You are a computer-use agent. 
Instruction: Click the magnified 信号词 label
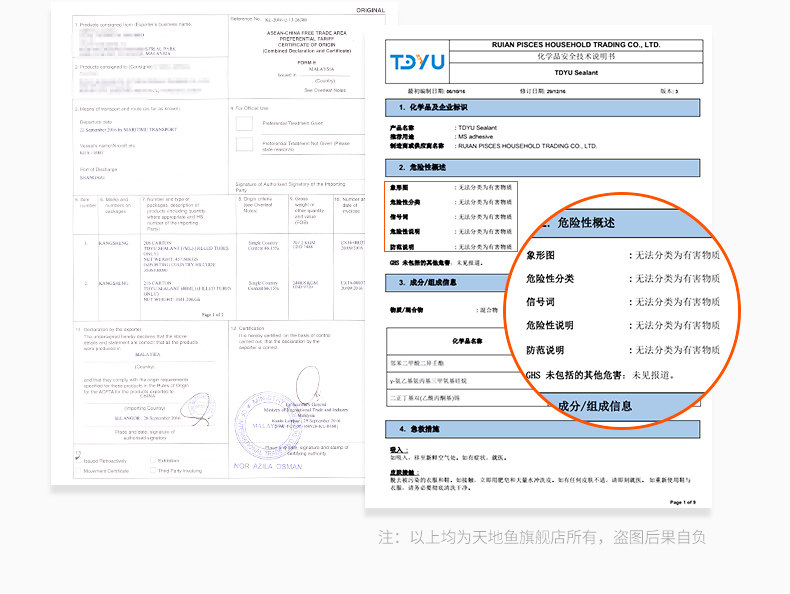tap(540, 302)
